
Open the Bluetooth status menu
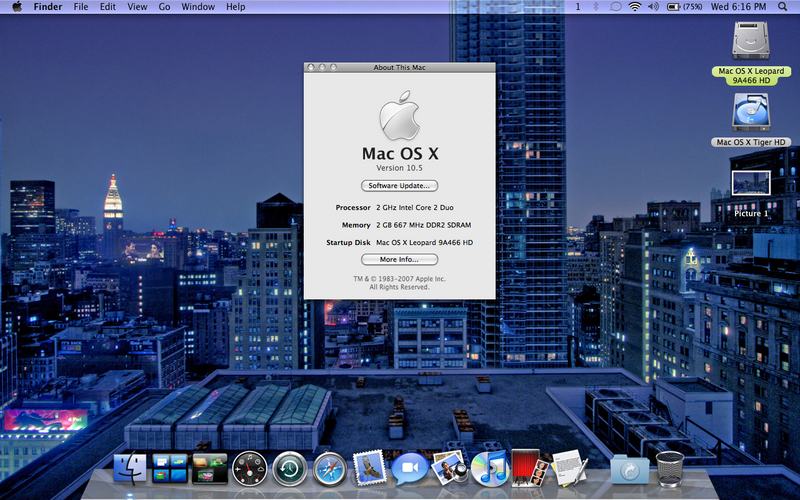coord(595,7)
